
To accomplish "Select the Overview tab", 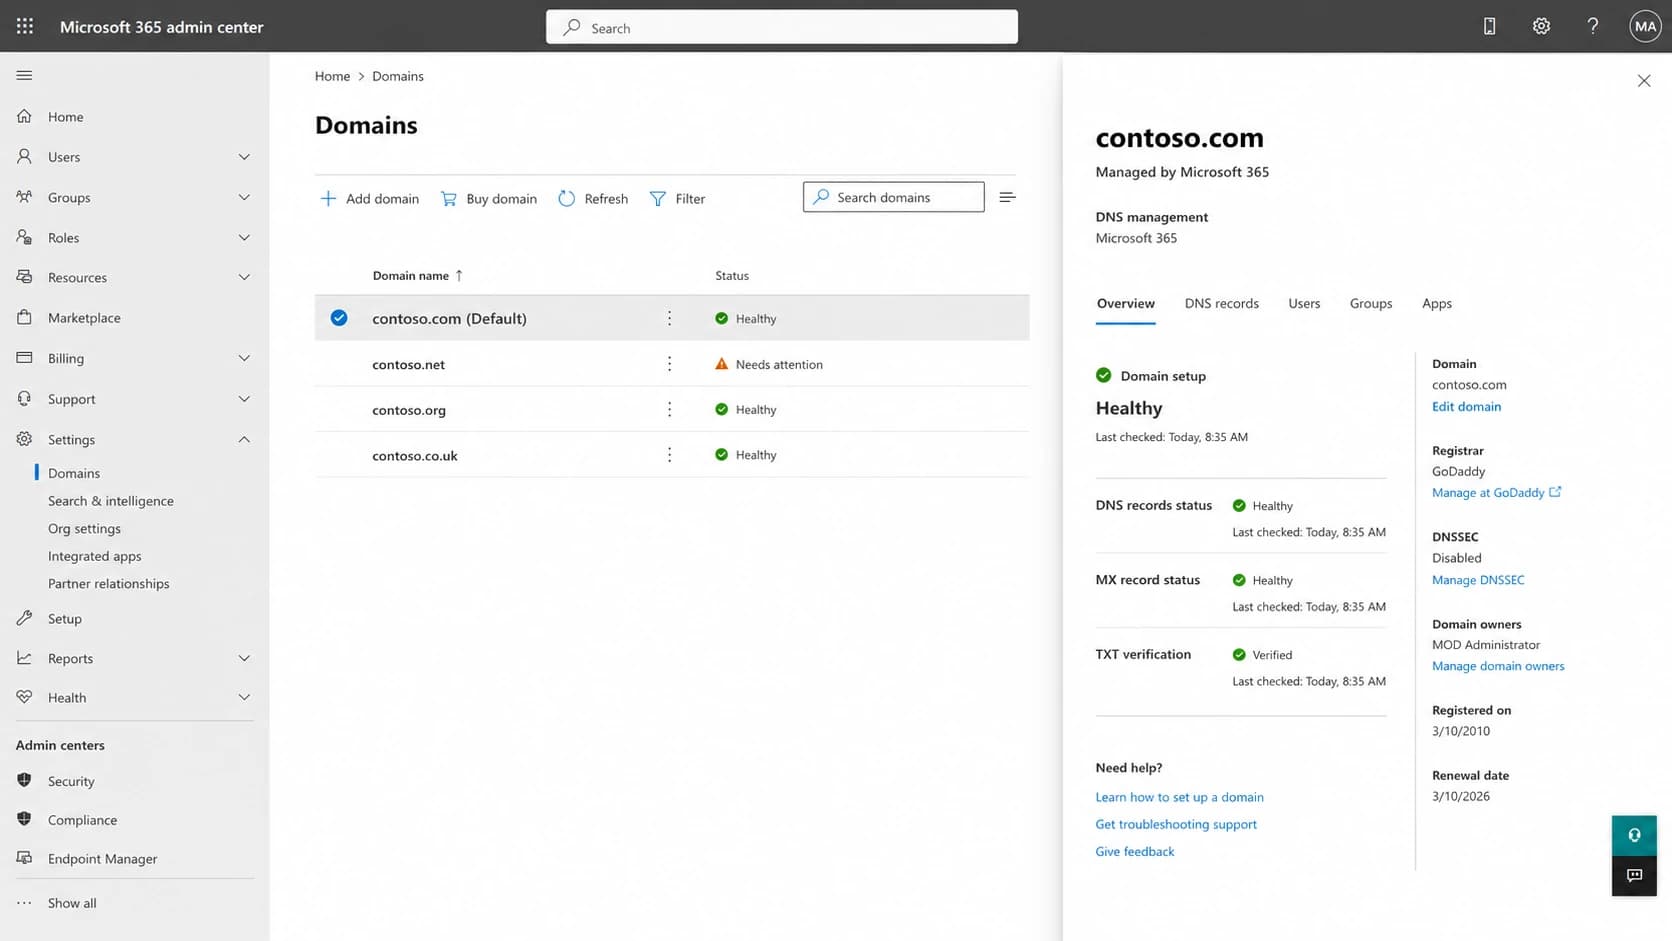I will (1125, 303).
